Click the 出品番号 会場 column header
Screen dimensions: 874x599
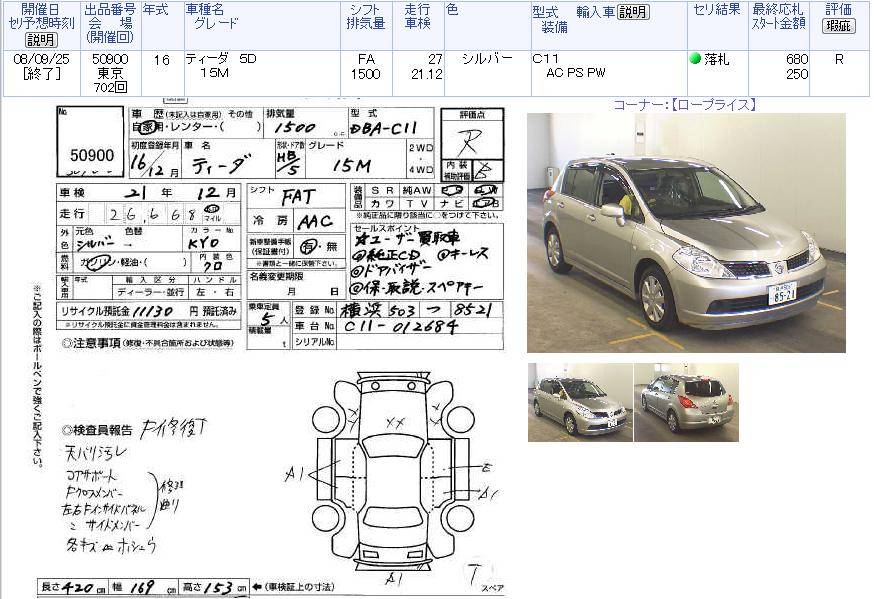click(110, 24)
